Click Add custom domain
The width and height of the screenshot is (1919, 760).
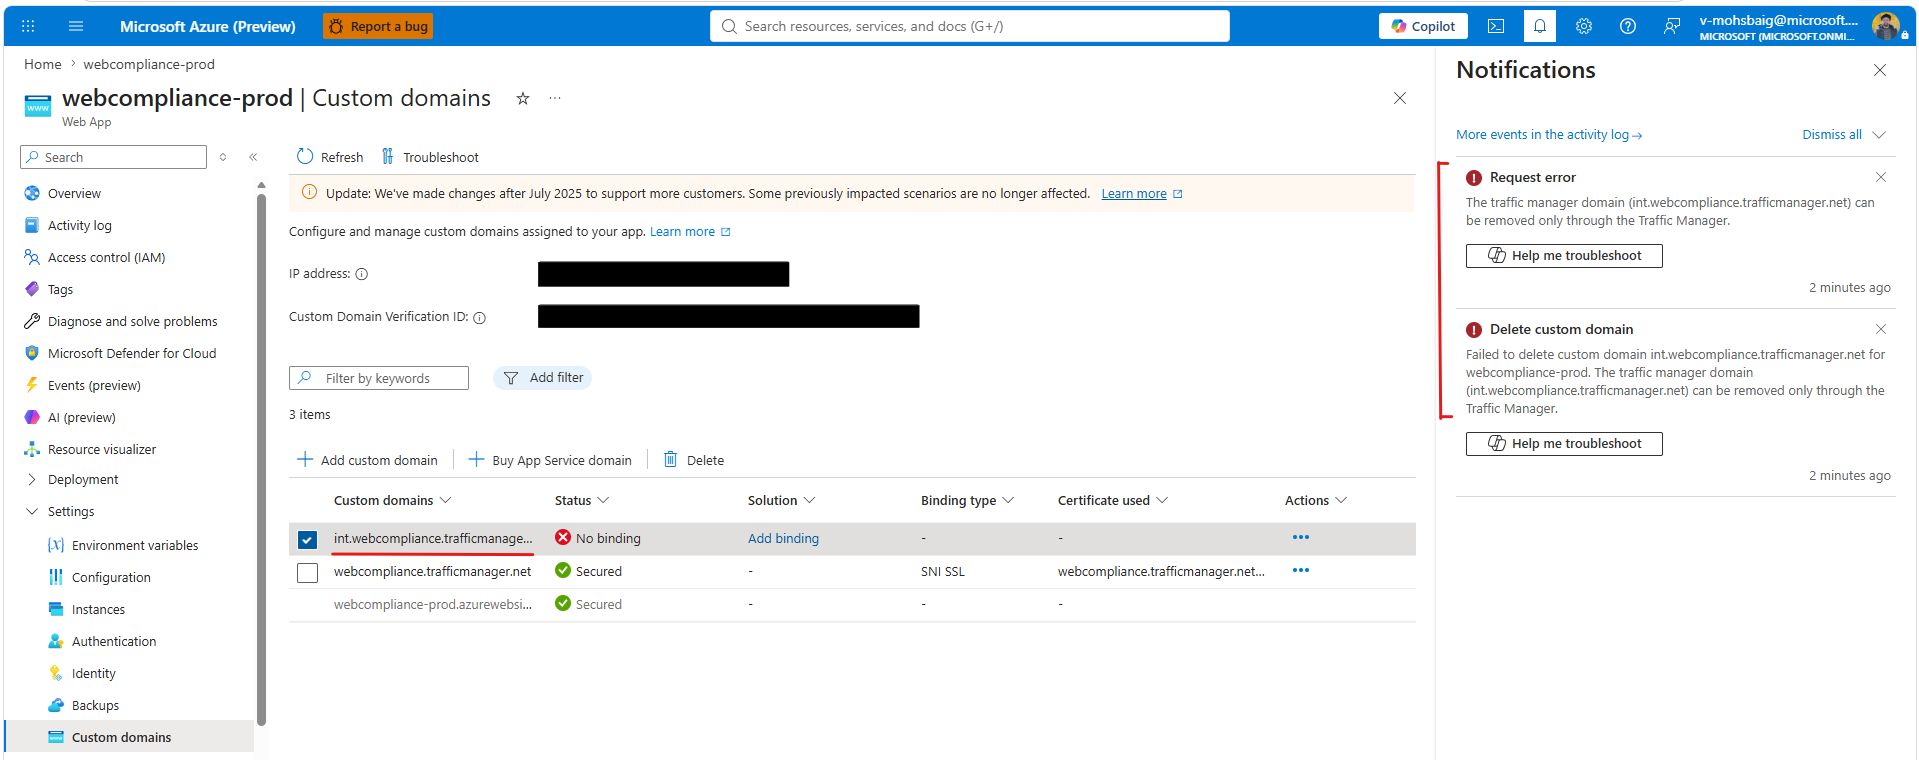pyautogui.click(x=368, y=460)
